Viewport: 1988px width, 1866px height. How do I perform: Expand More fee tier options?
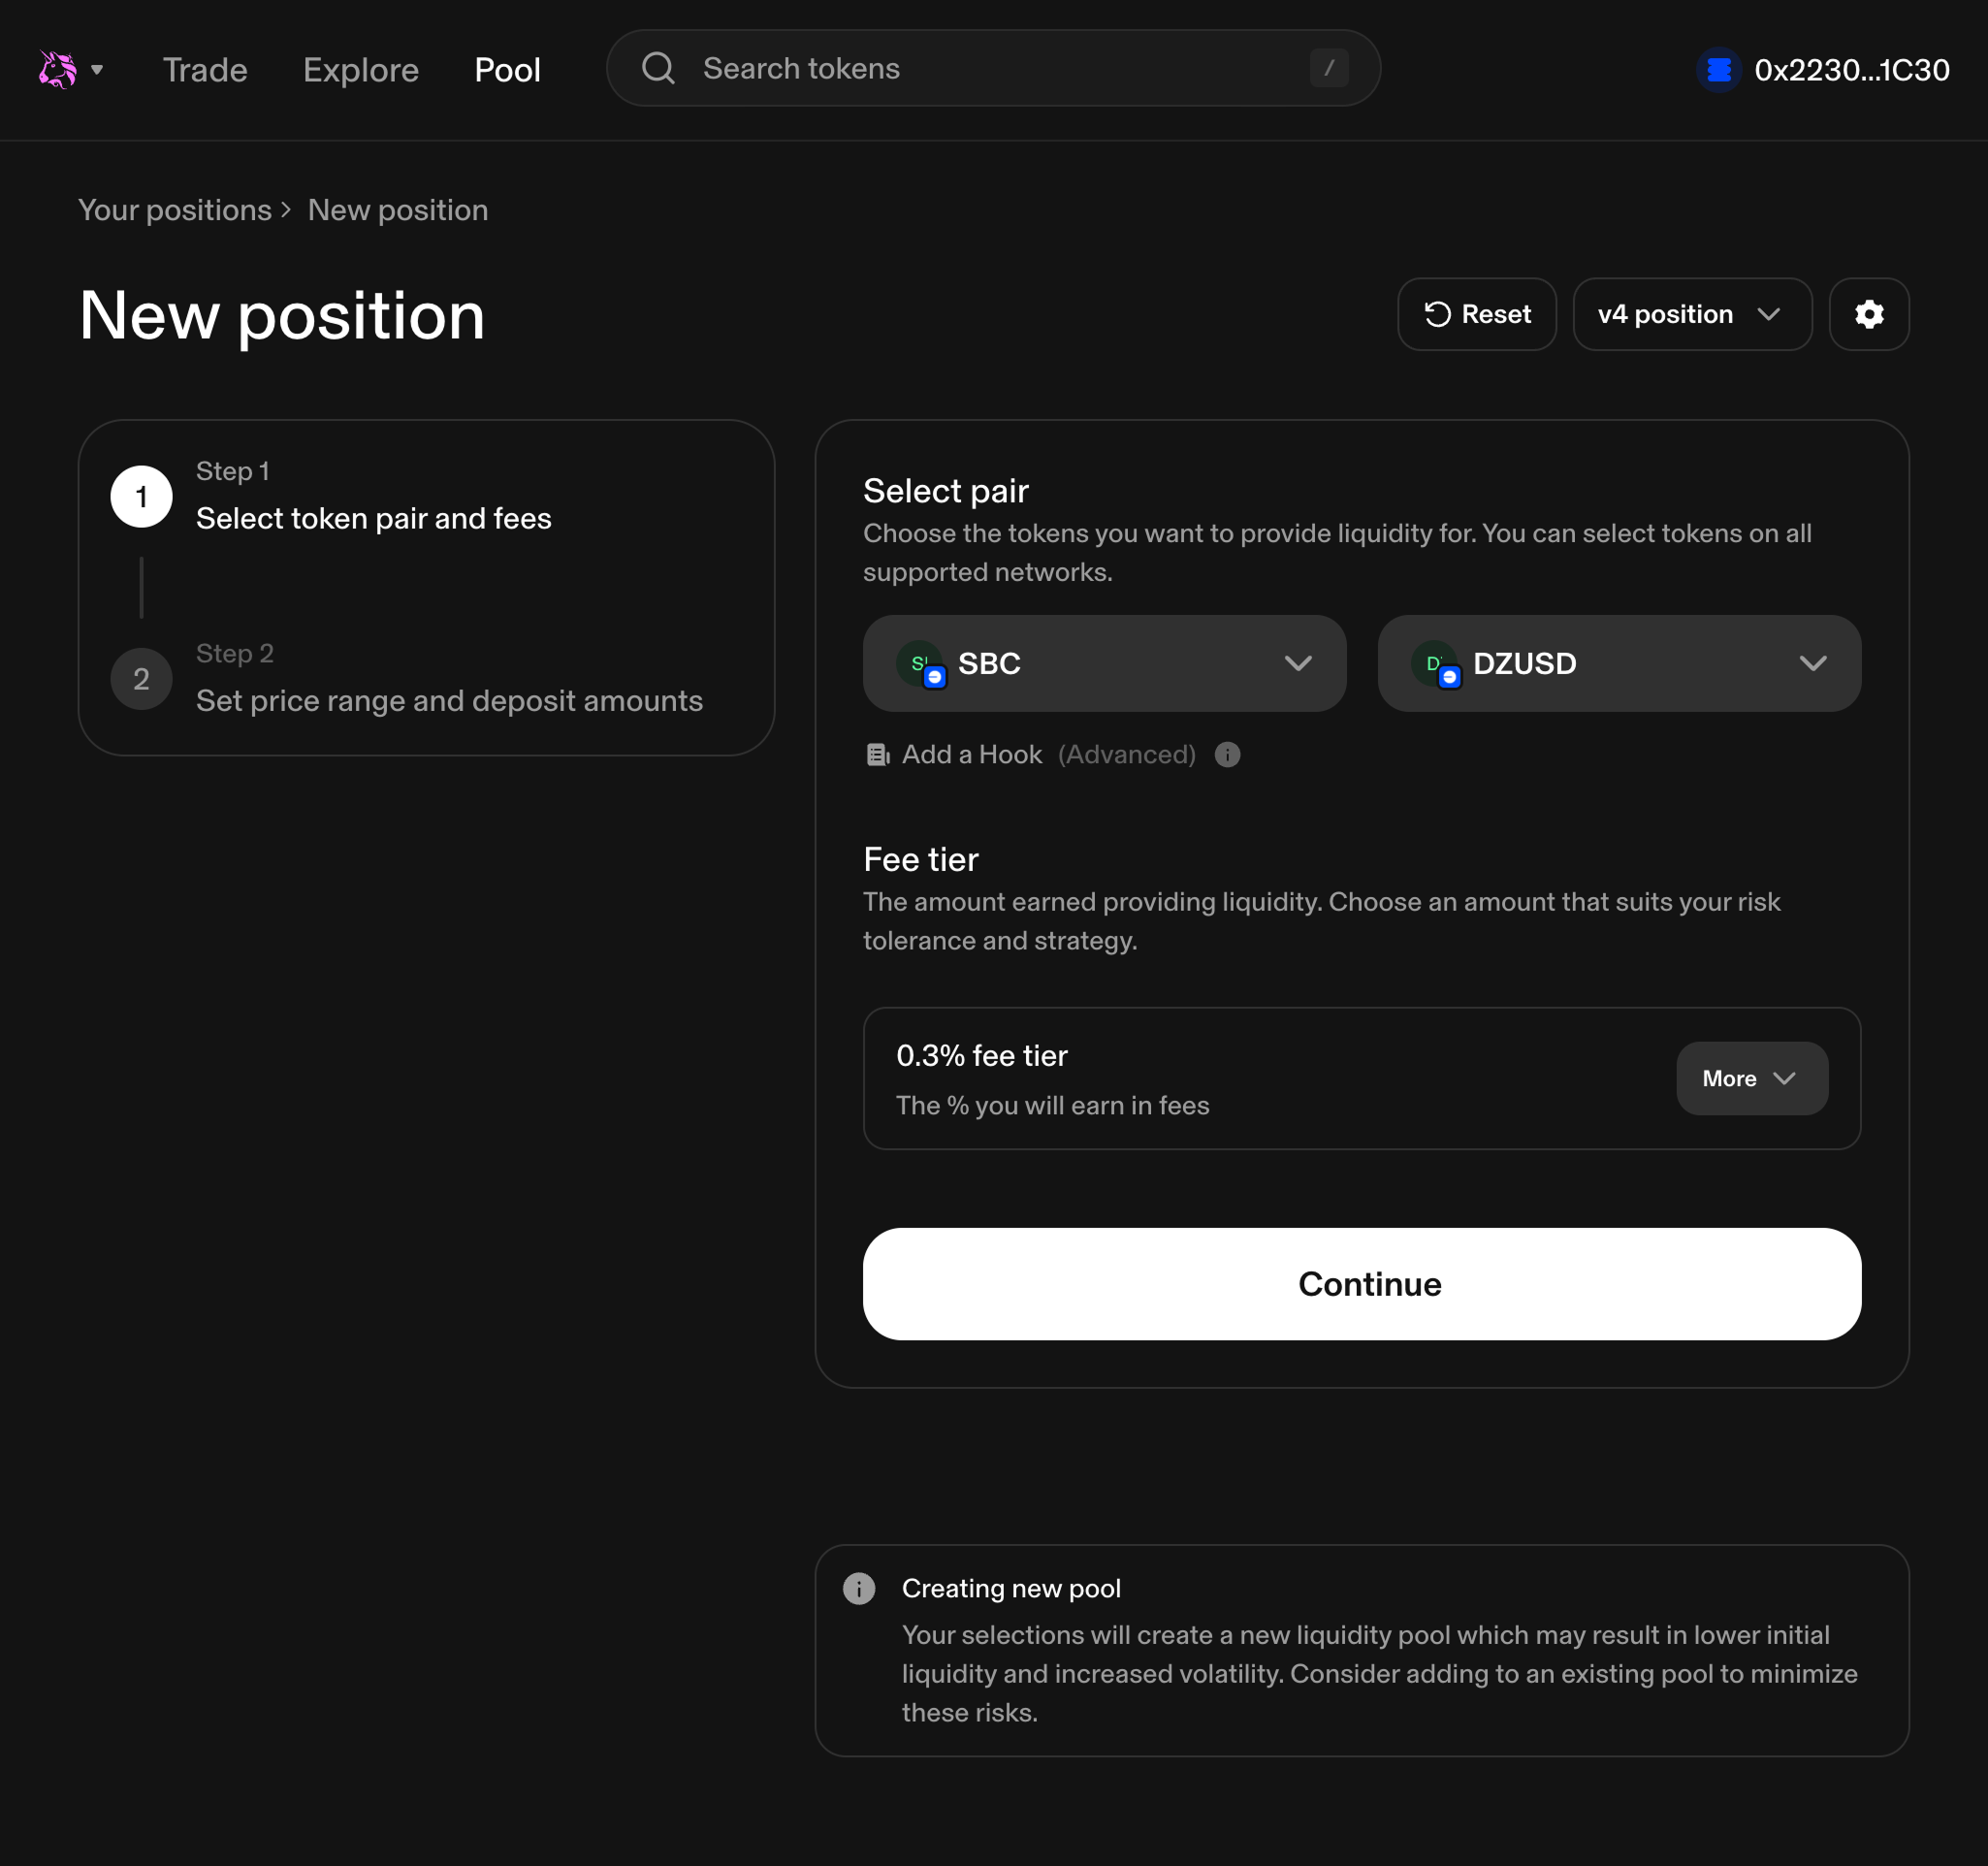[x=1751, y=1078]
